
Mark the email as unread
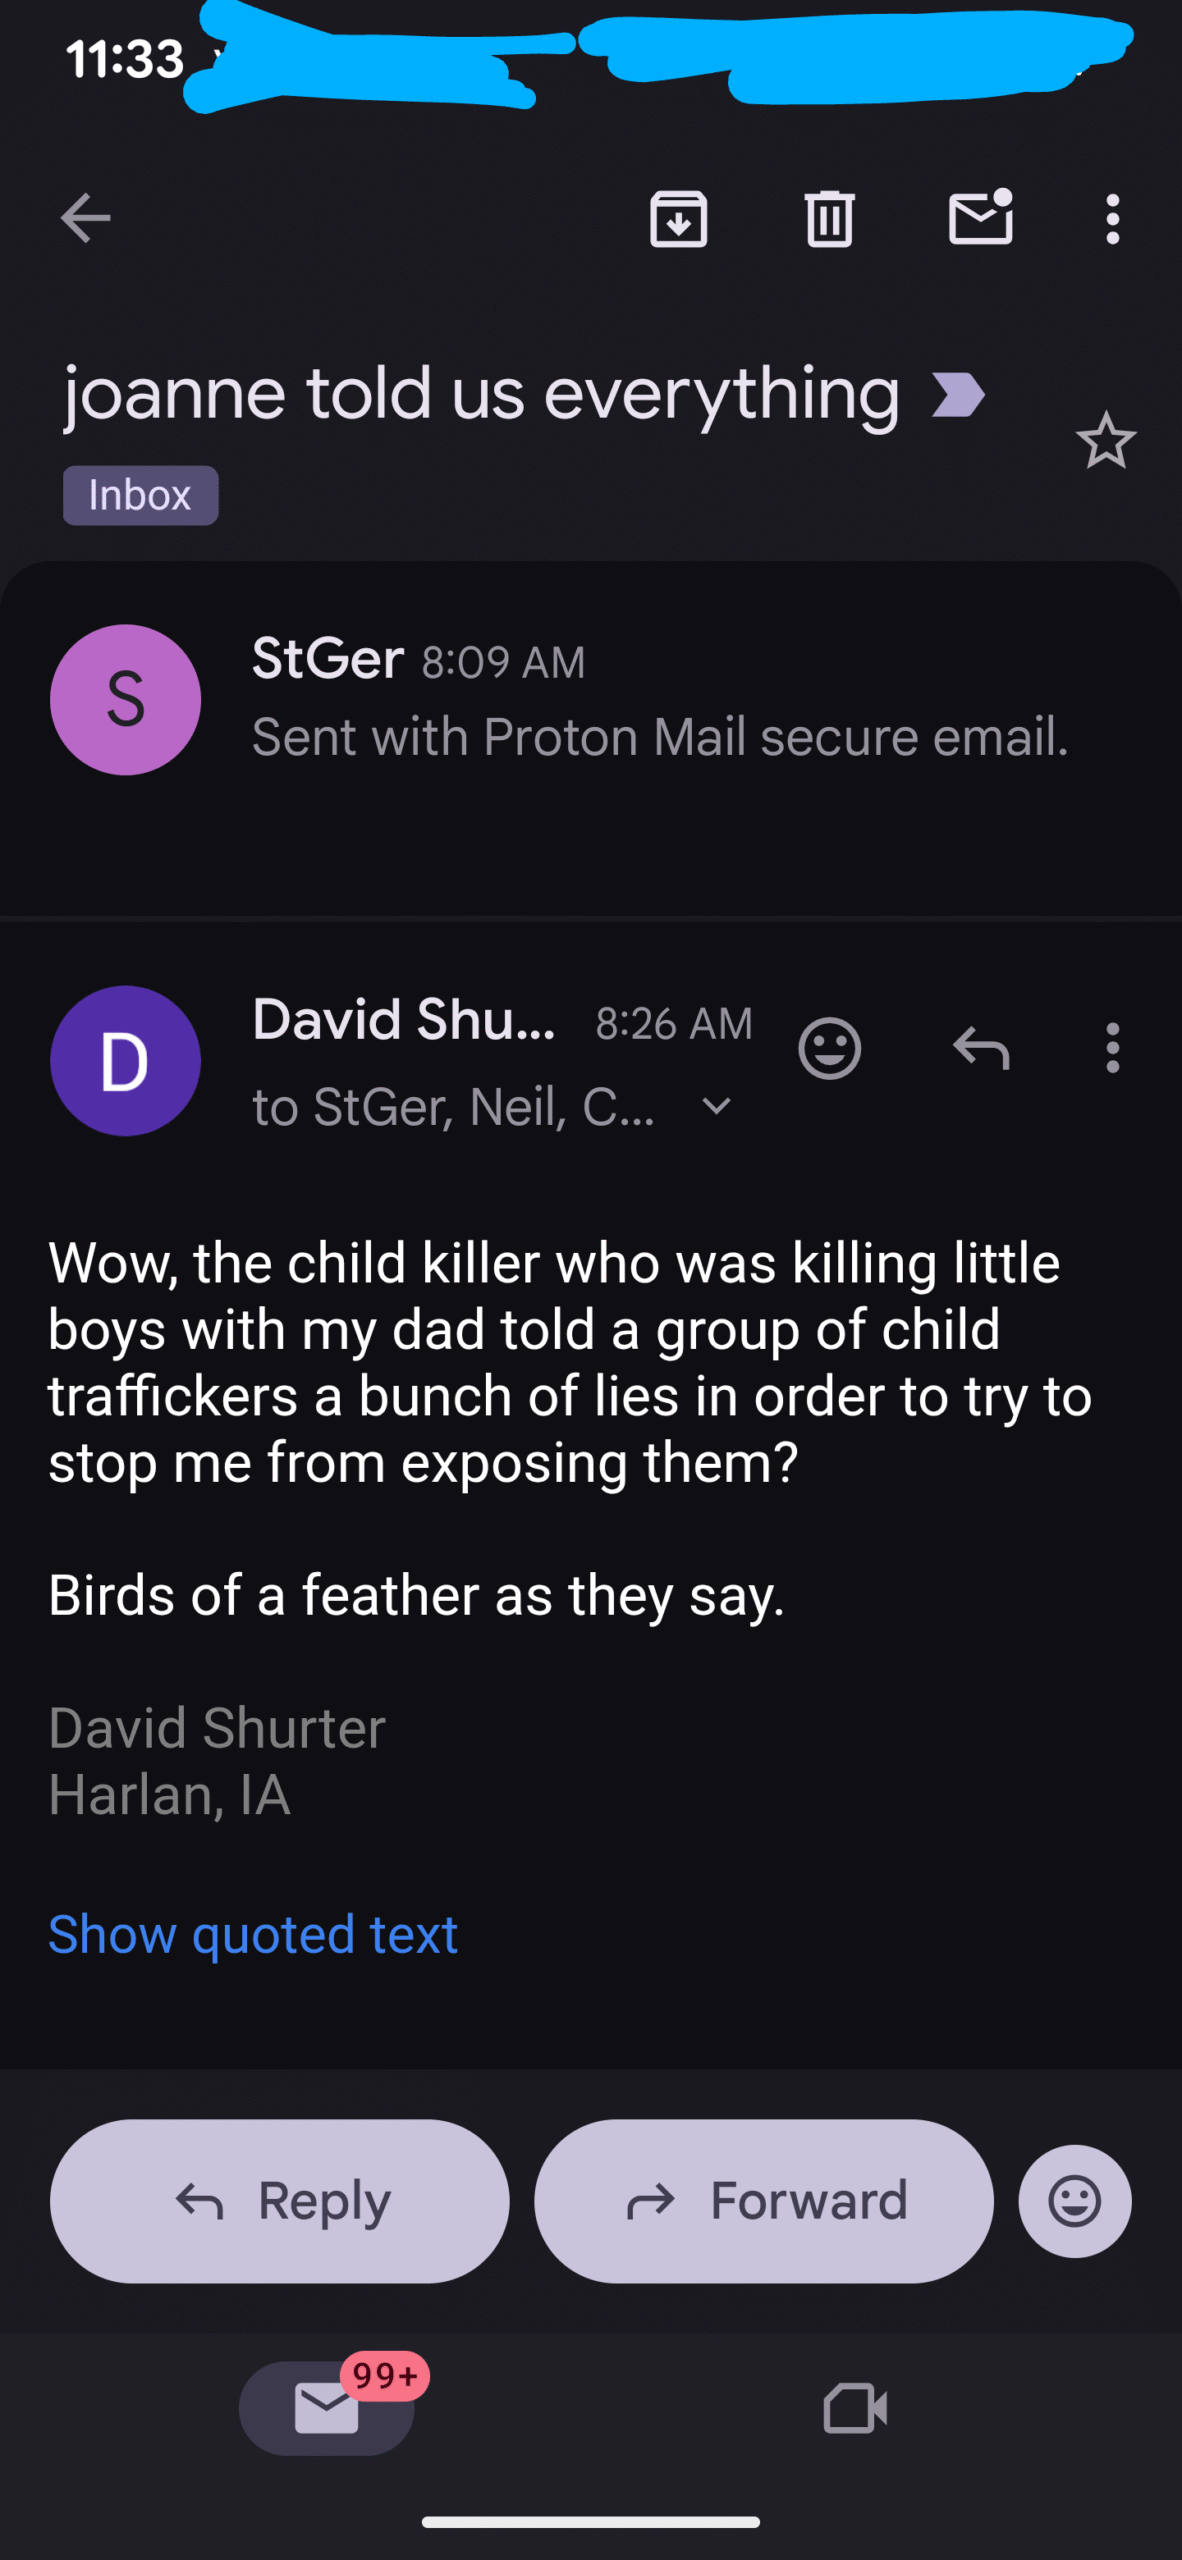[x=980, y=216]
